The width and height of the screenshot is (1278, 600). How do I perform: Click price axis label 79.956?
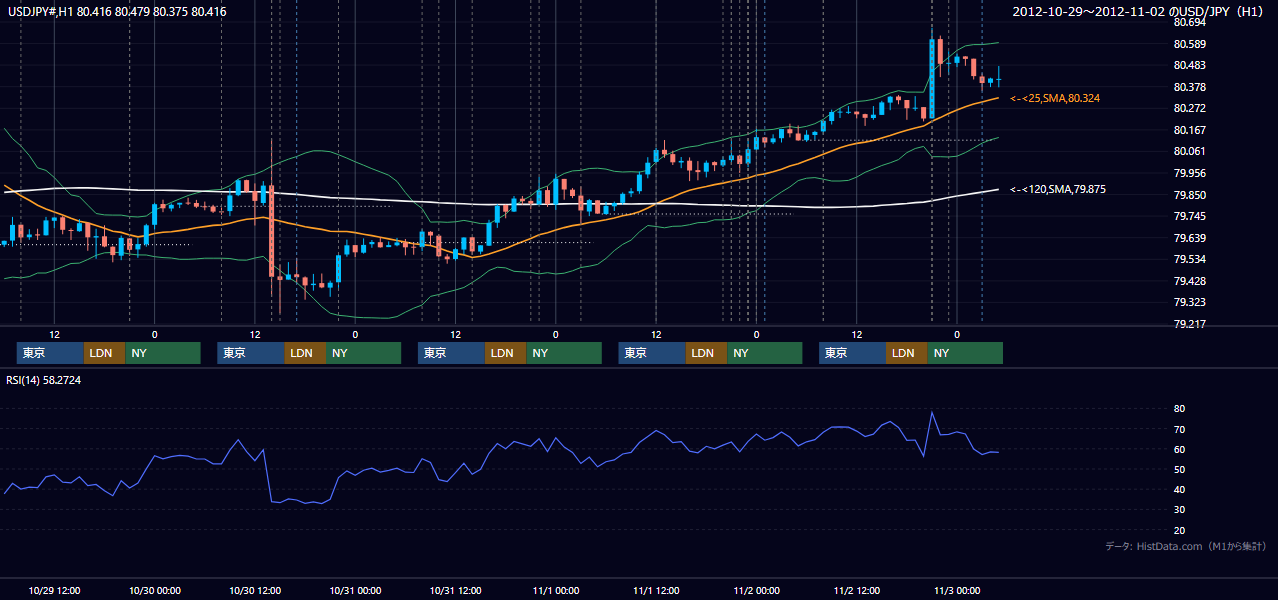point(1188,173)
